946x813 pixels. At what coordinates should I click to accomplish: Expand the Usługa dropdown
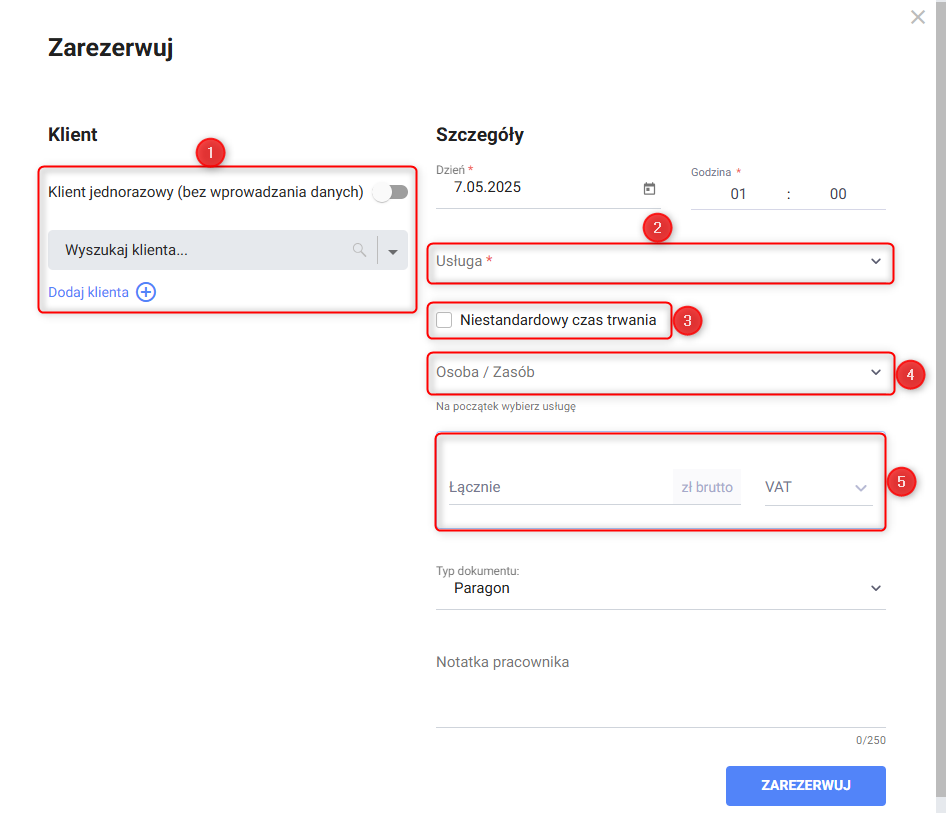[876, 261]
